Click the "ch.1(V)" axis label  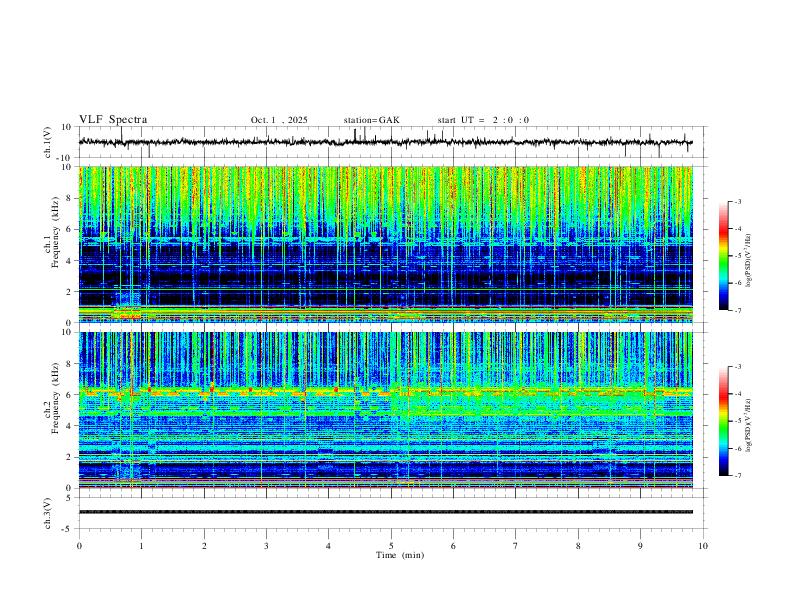tap(48, 142)
